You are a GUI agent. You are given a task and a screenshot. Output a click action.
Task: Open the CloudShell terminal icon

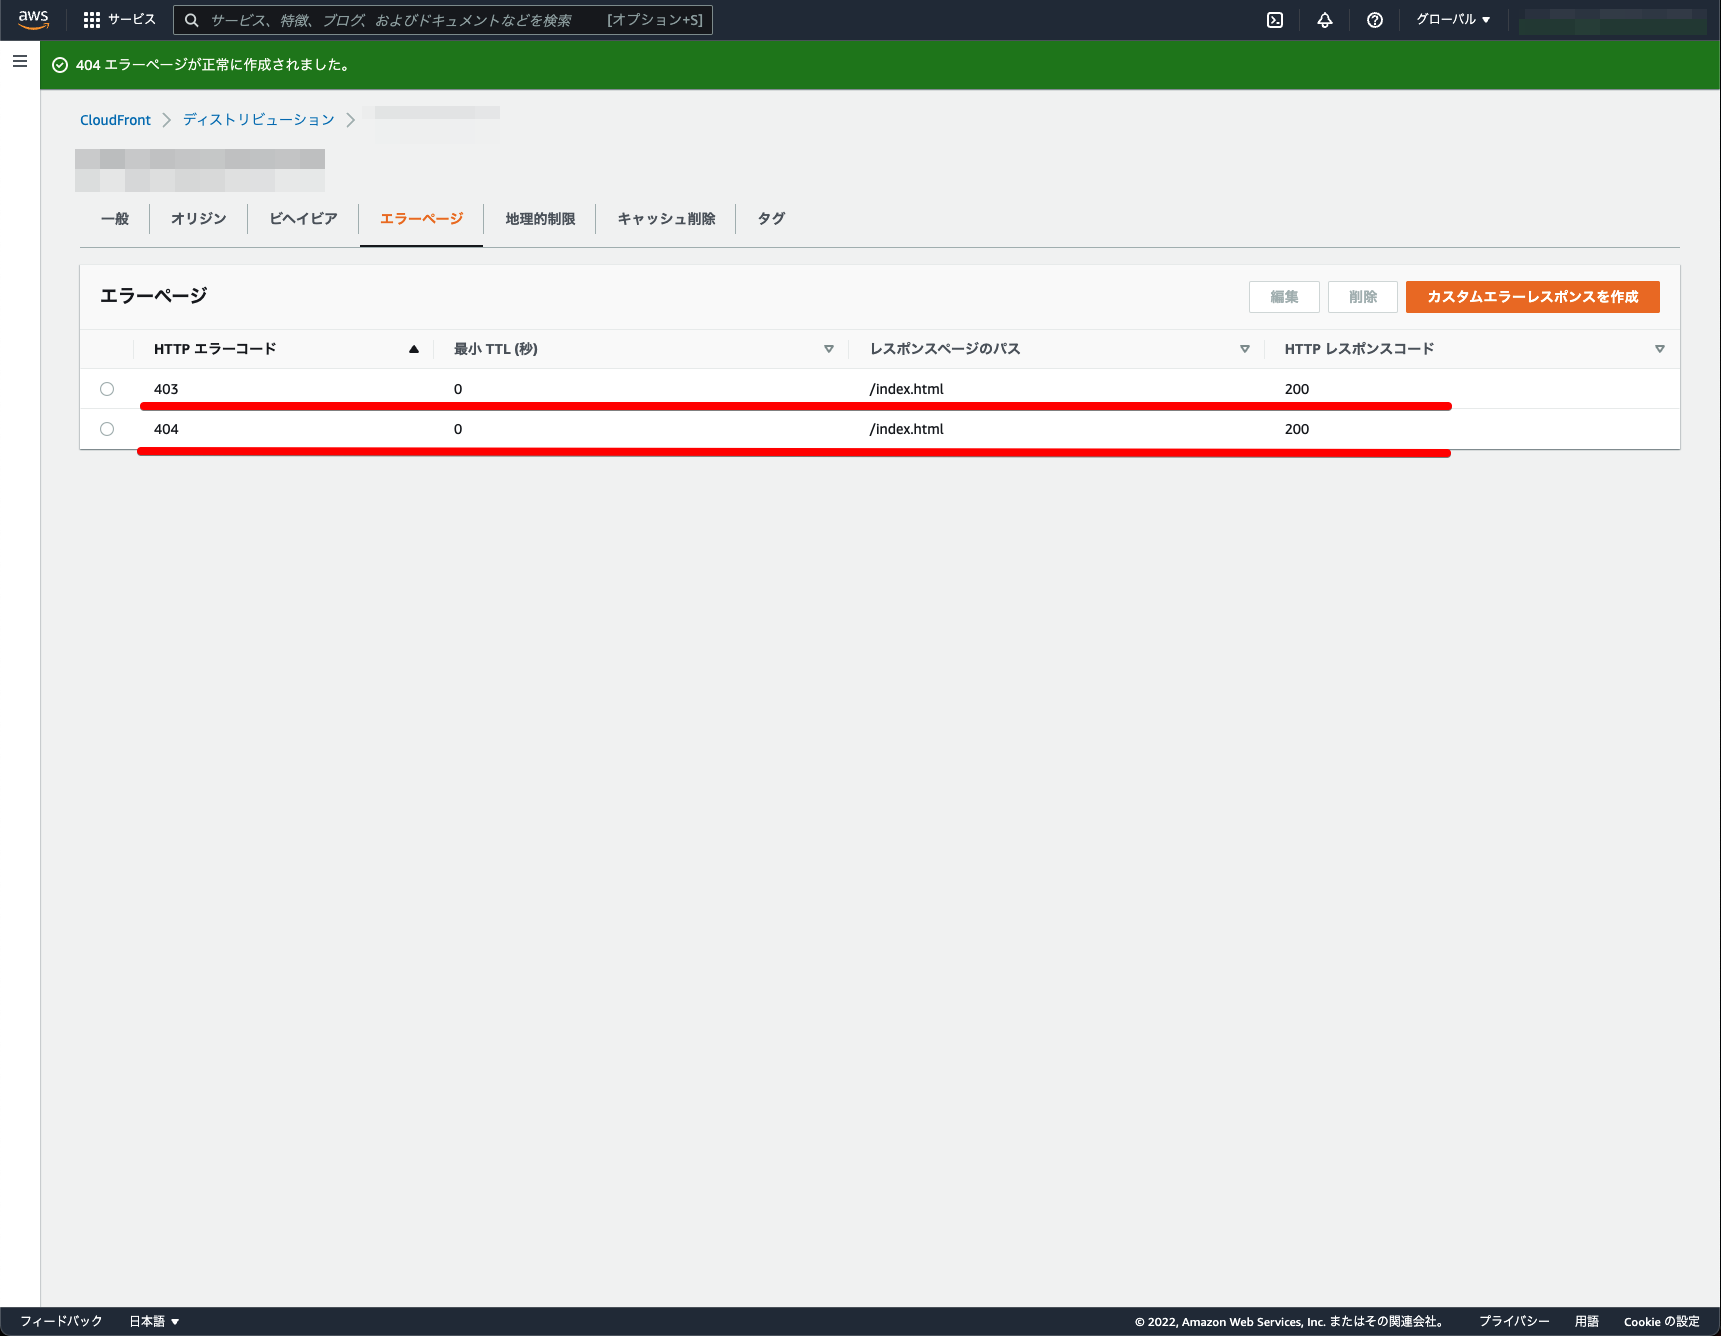[x=1275, y=20]
